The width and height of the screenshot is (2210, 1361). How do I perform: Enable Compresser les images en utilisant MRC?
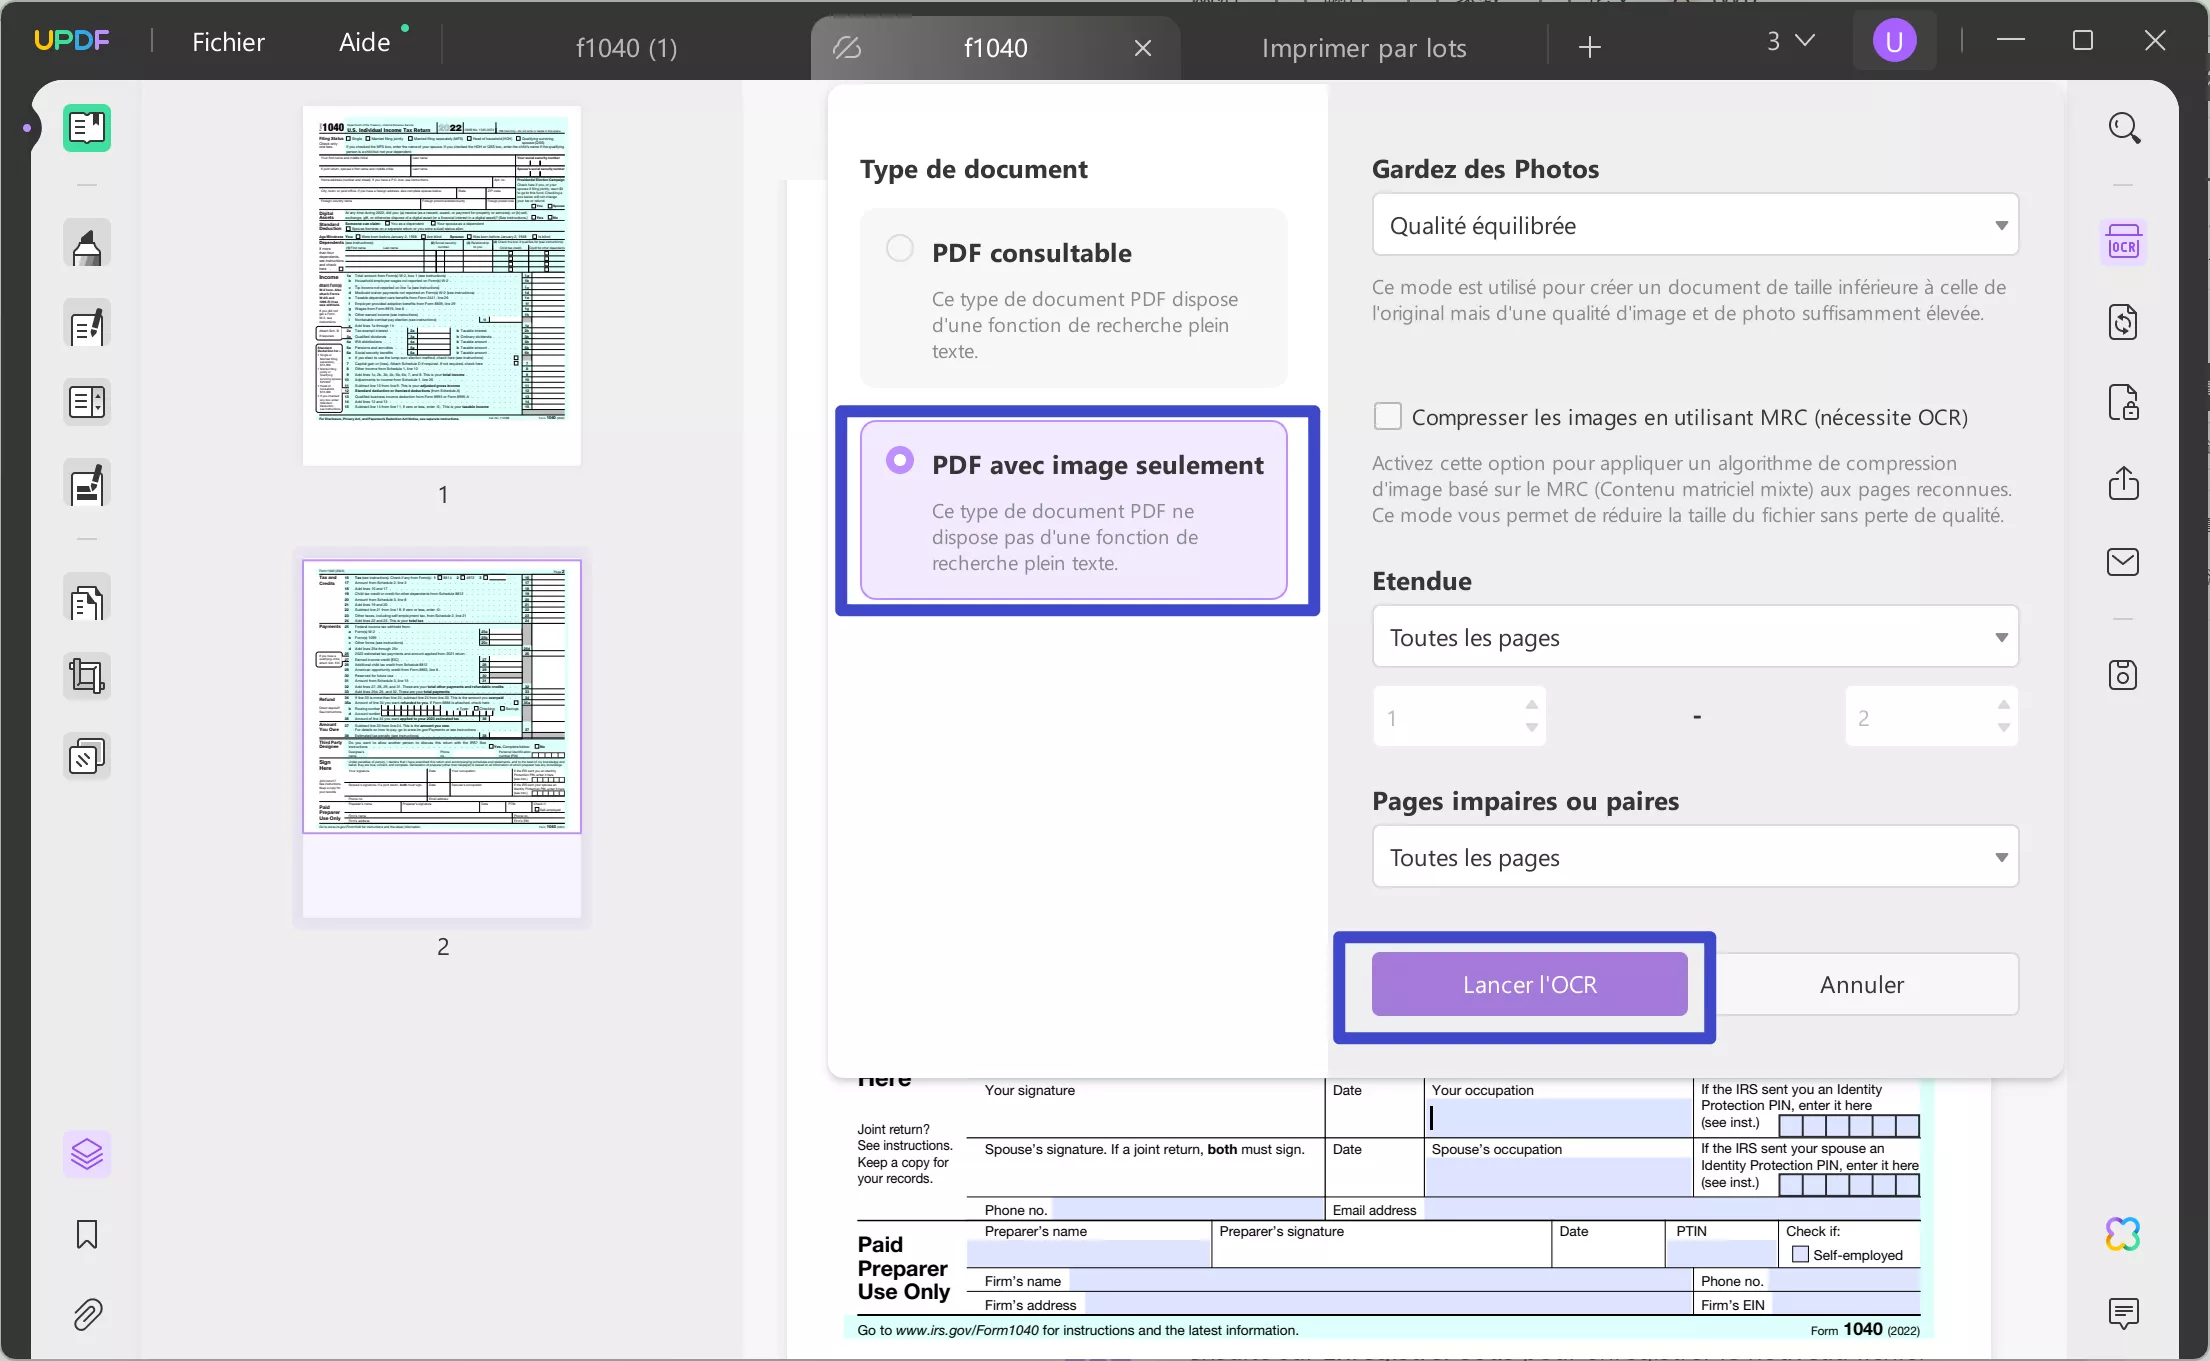click(1388, 416)
